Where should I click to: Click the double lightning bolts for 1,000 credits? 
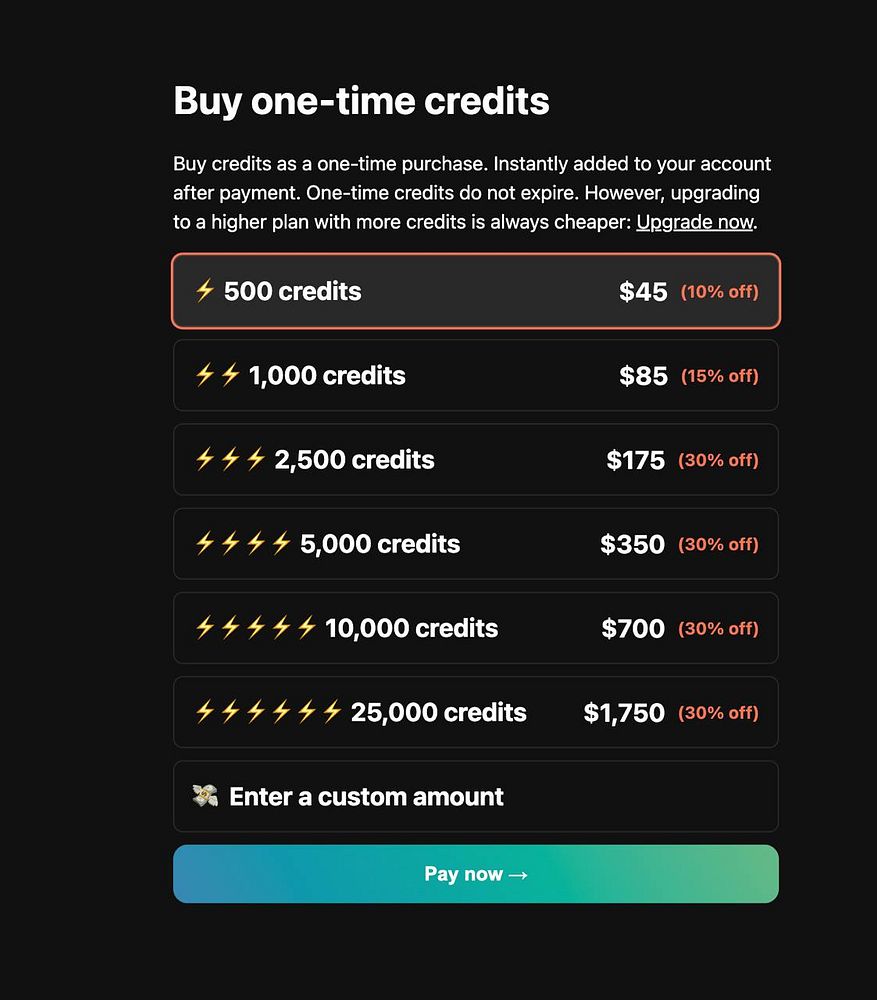coord(218,375)
